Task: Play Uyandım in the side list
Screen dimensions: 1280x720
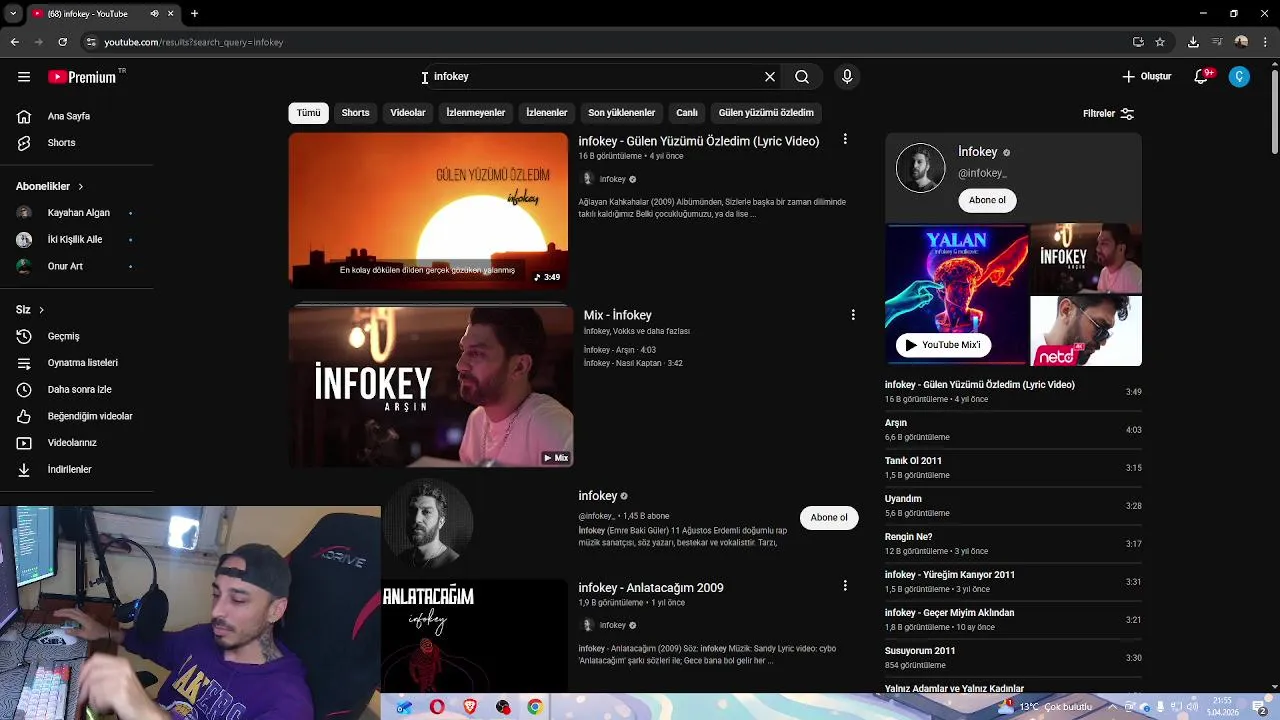Action: point(1013,506)
